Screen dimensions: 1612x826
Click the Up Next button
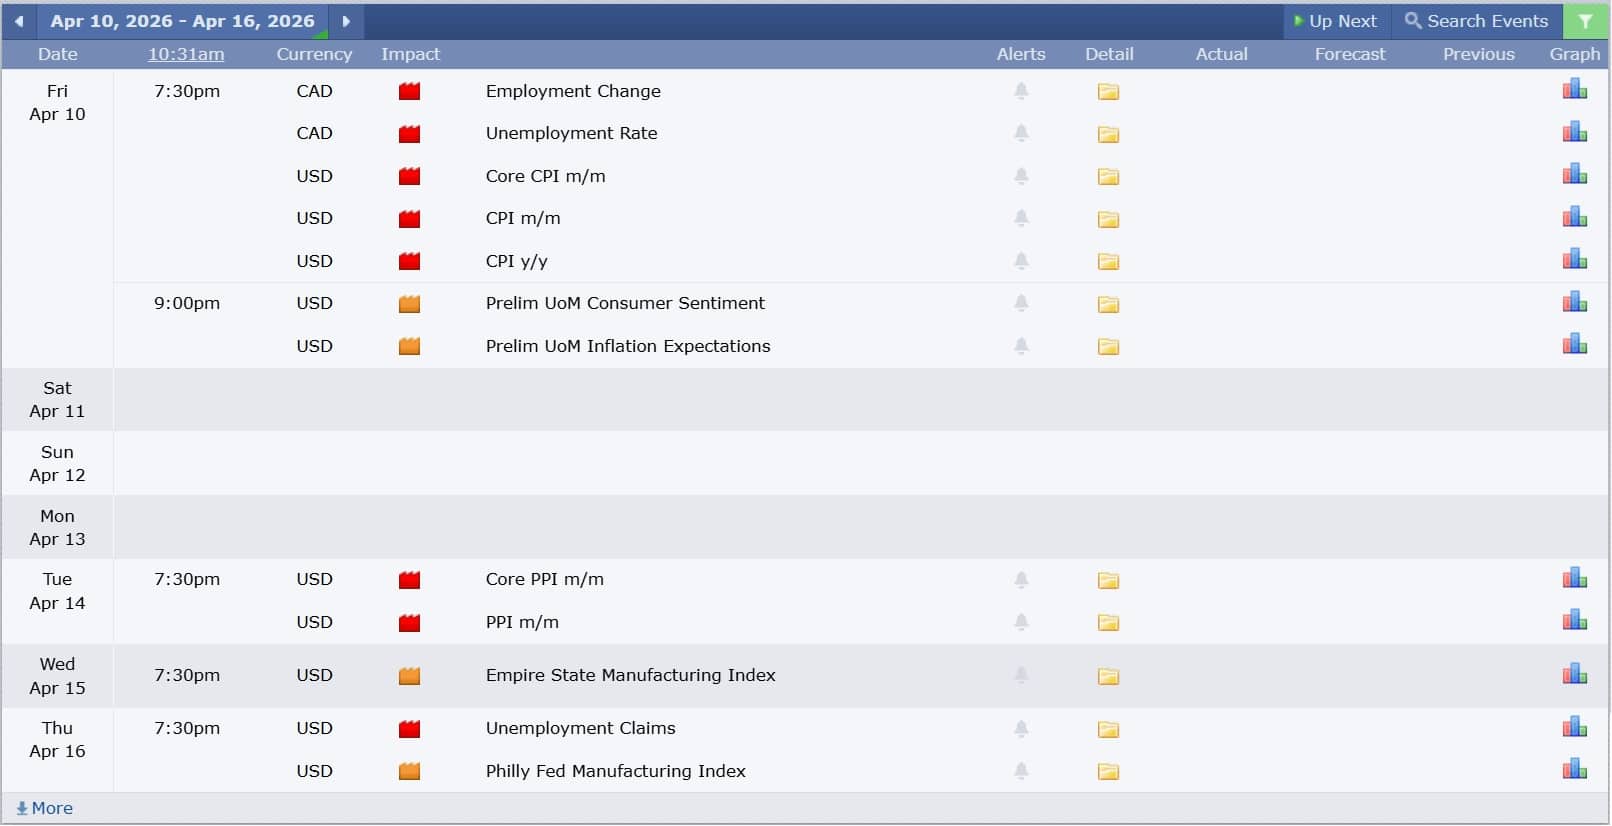click(1335, 21)
